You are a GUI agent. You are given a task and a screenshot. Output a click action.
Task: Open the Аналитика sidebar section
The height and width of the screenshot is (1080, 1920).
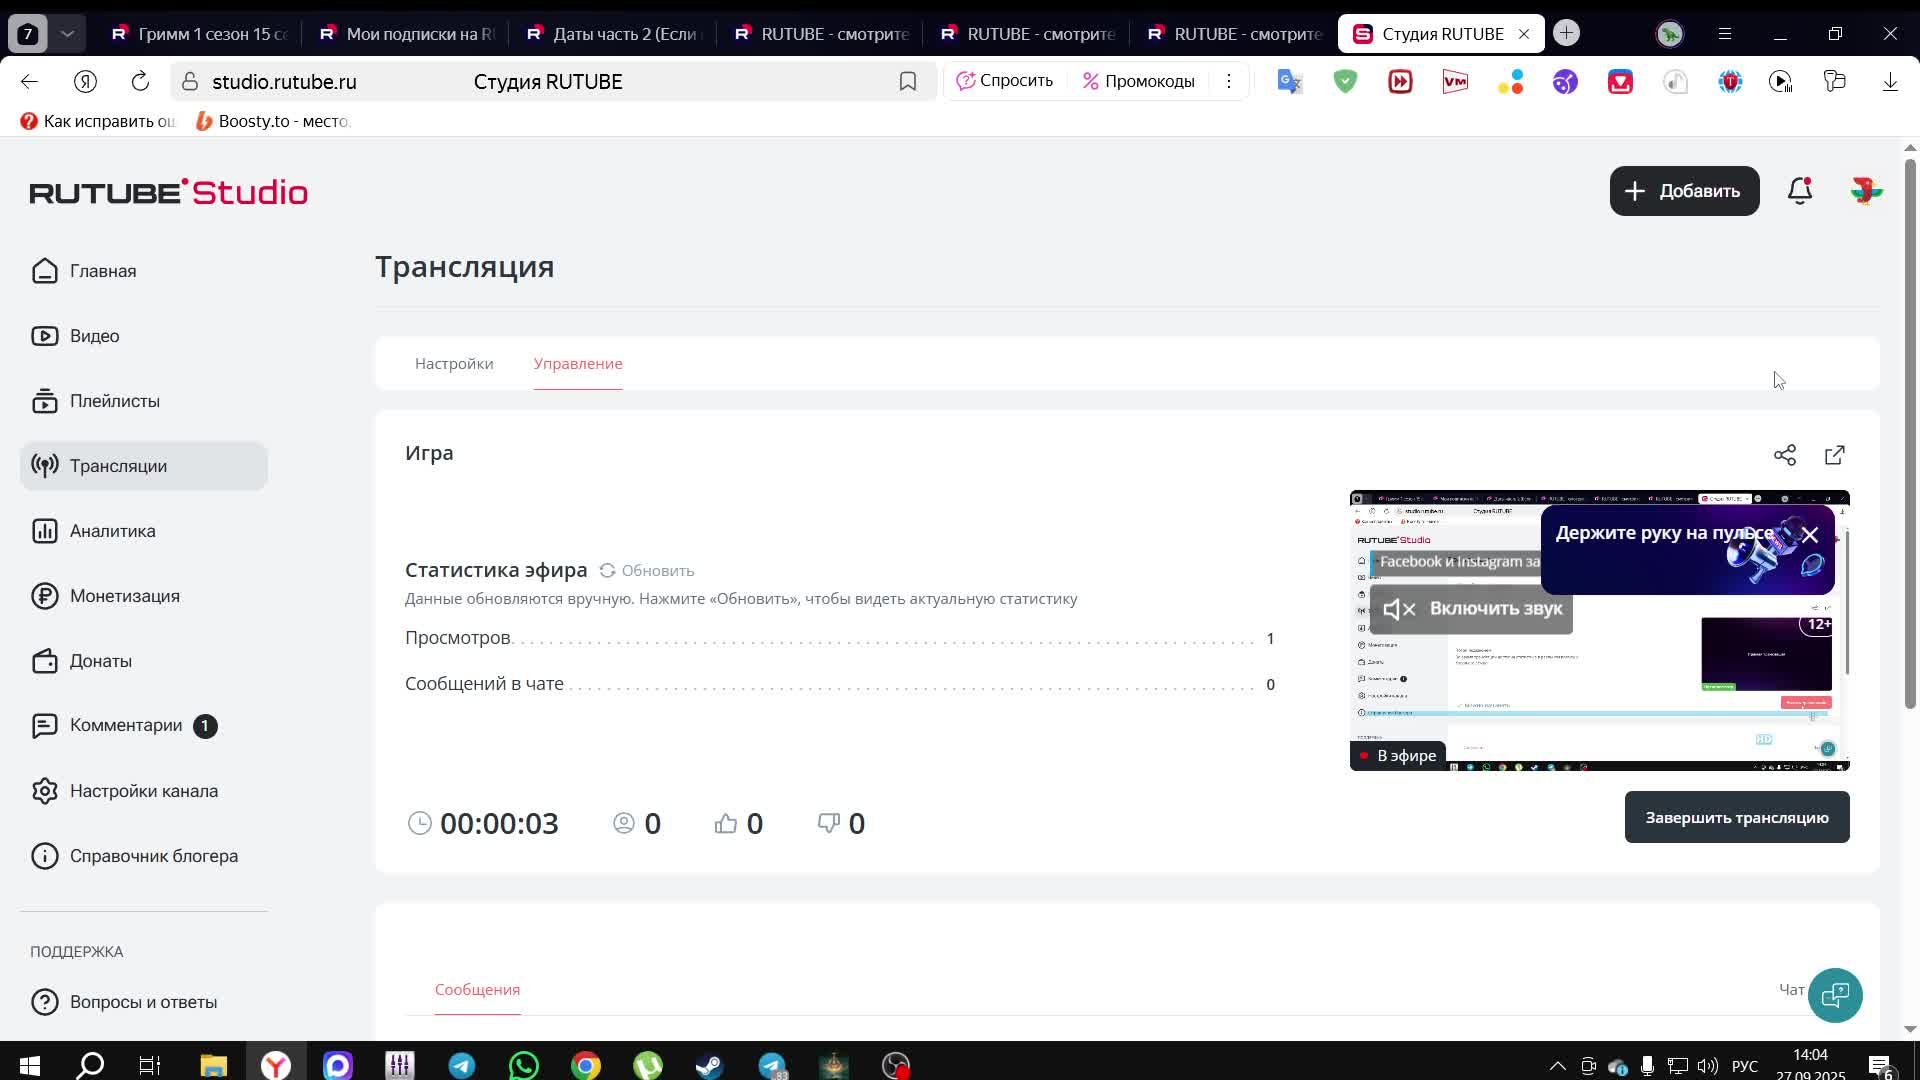[x=112, y=531]
